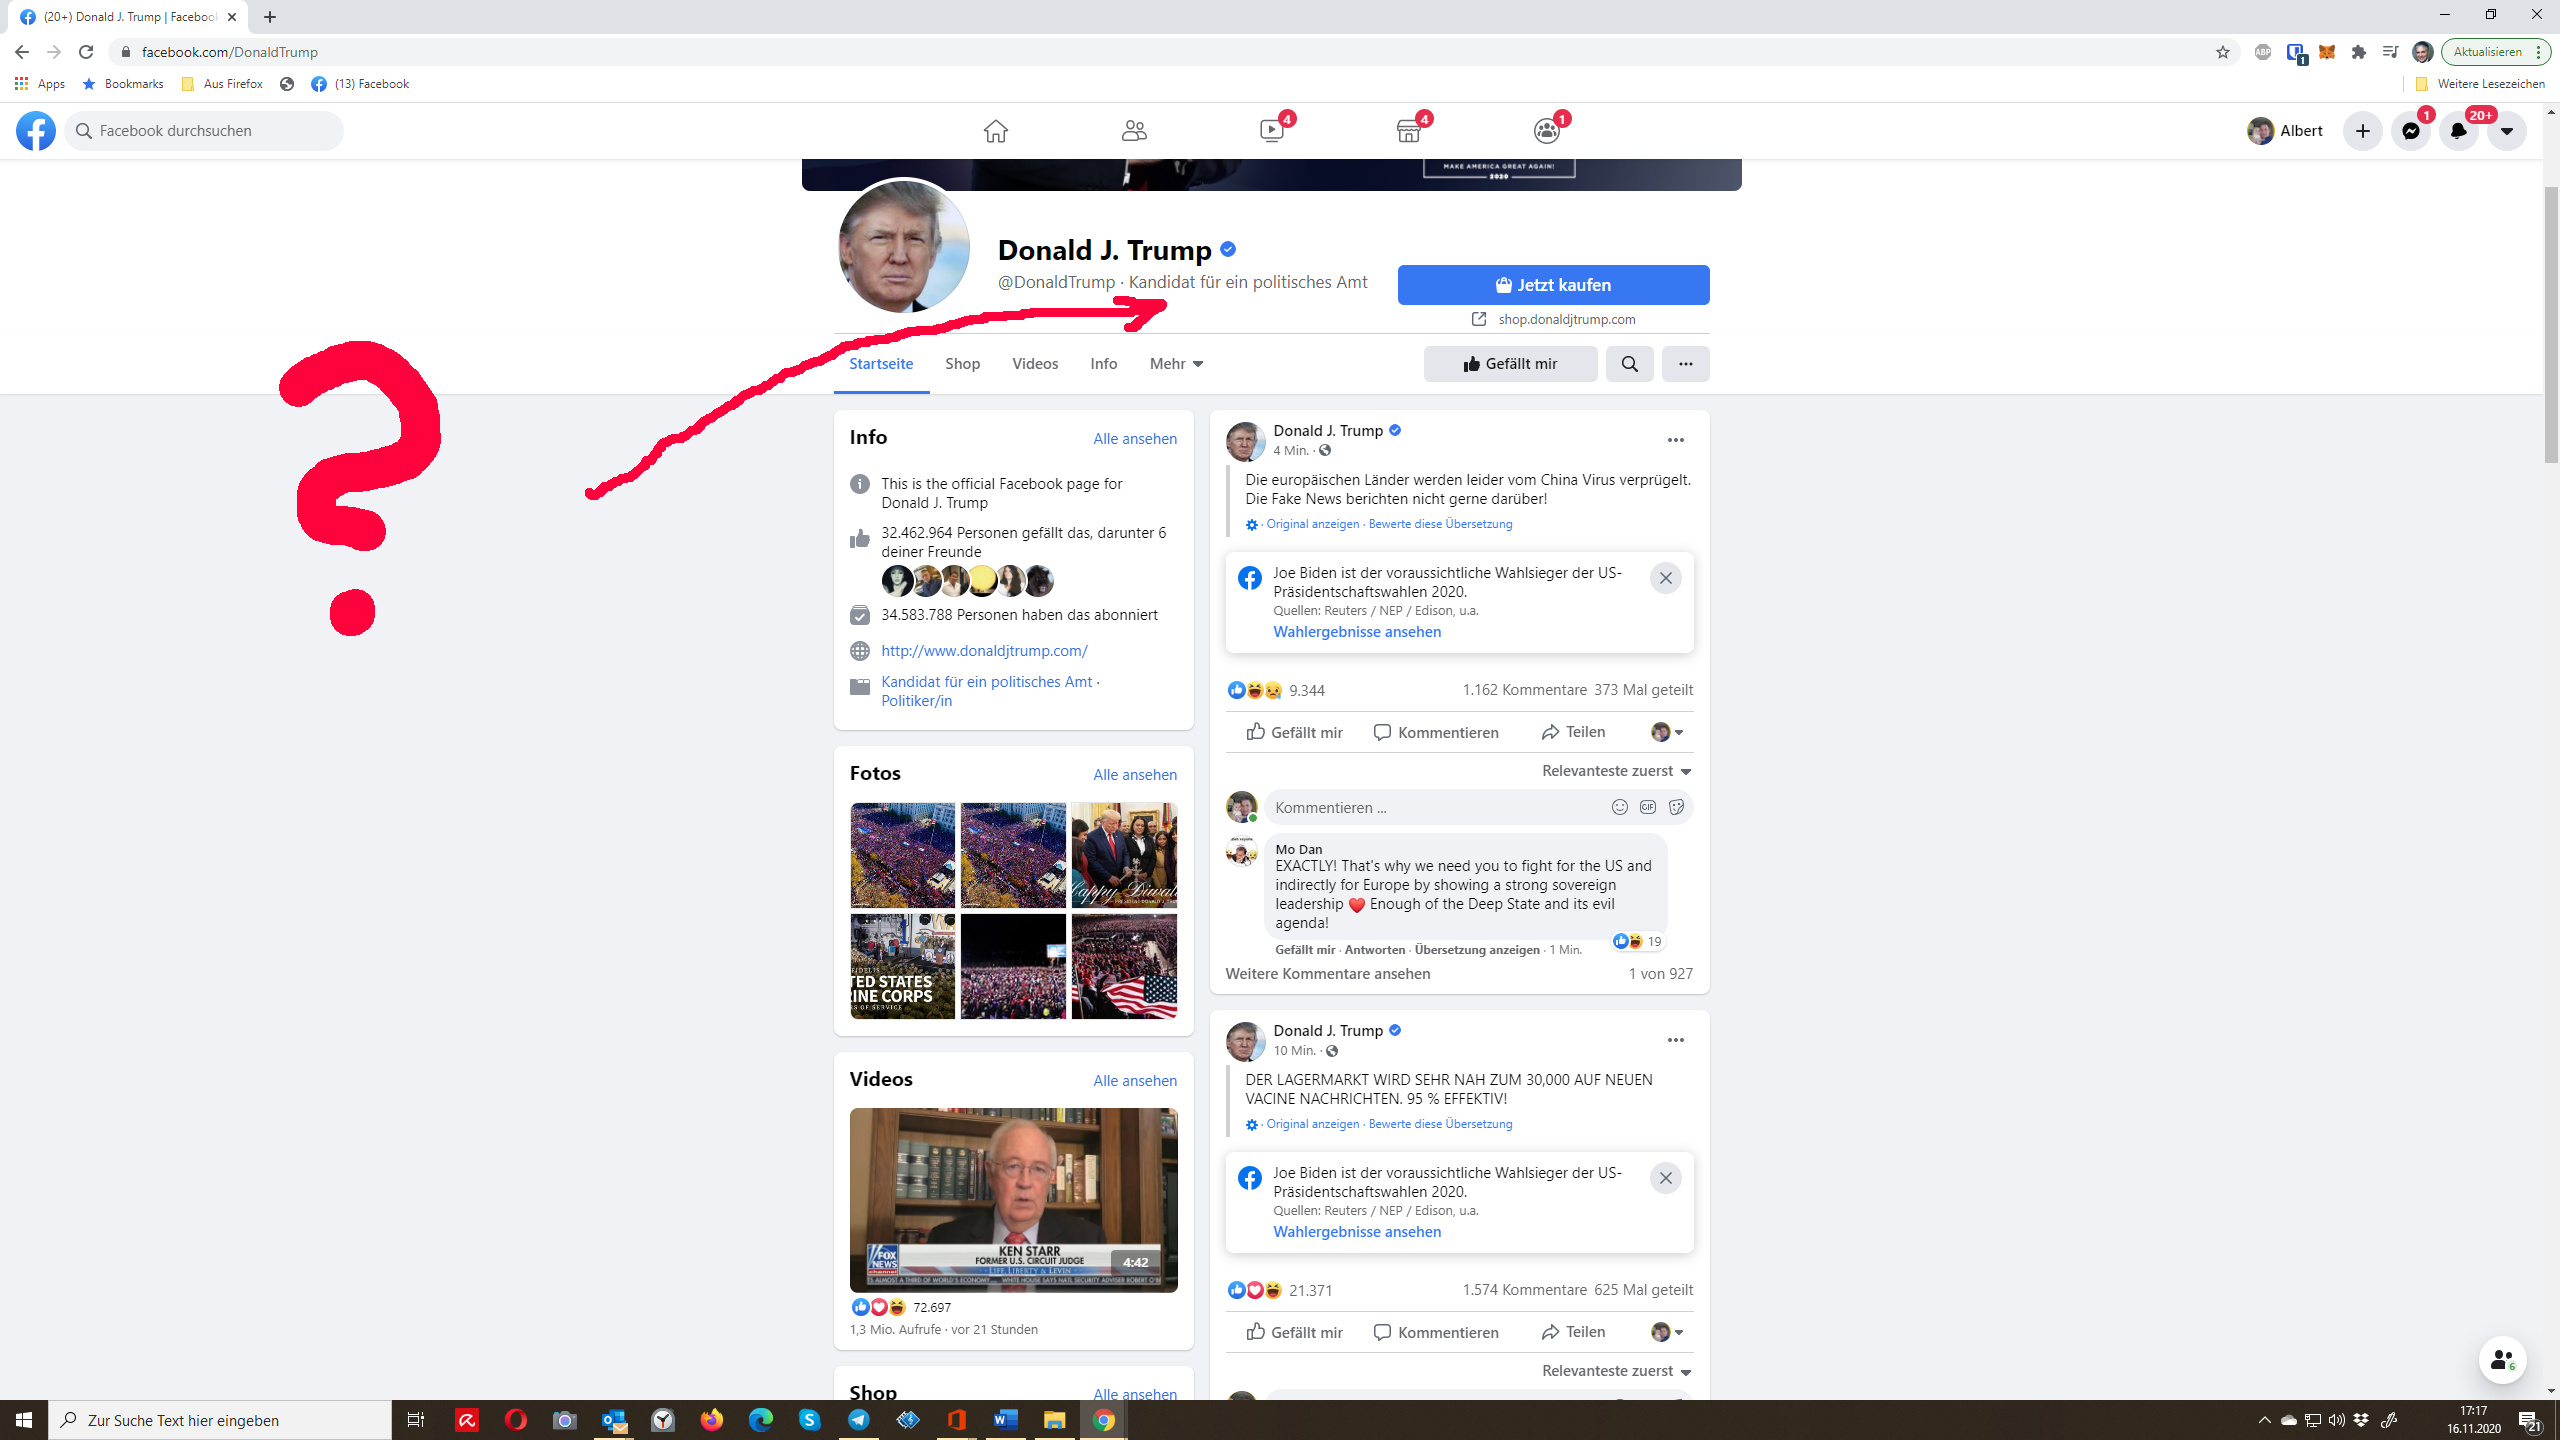Image resolution: width=2560 pixels, height=1440 pixels.
Task: Switch to the Videos tab
Action: [x=1035, y=364]
